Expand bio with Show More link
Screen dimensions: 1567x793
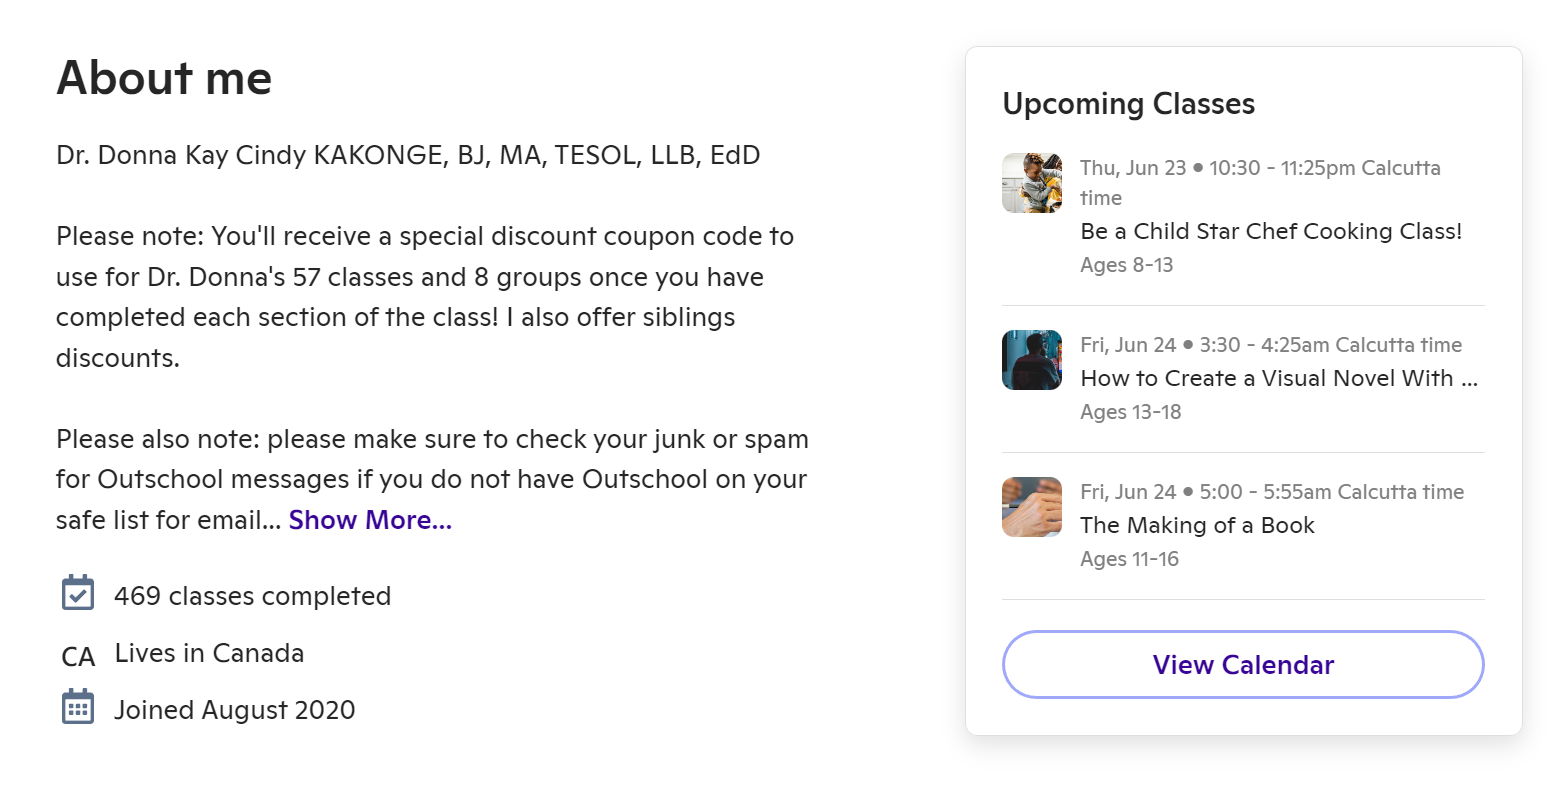pyautogui.click(x=370, y=520)
